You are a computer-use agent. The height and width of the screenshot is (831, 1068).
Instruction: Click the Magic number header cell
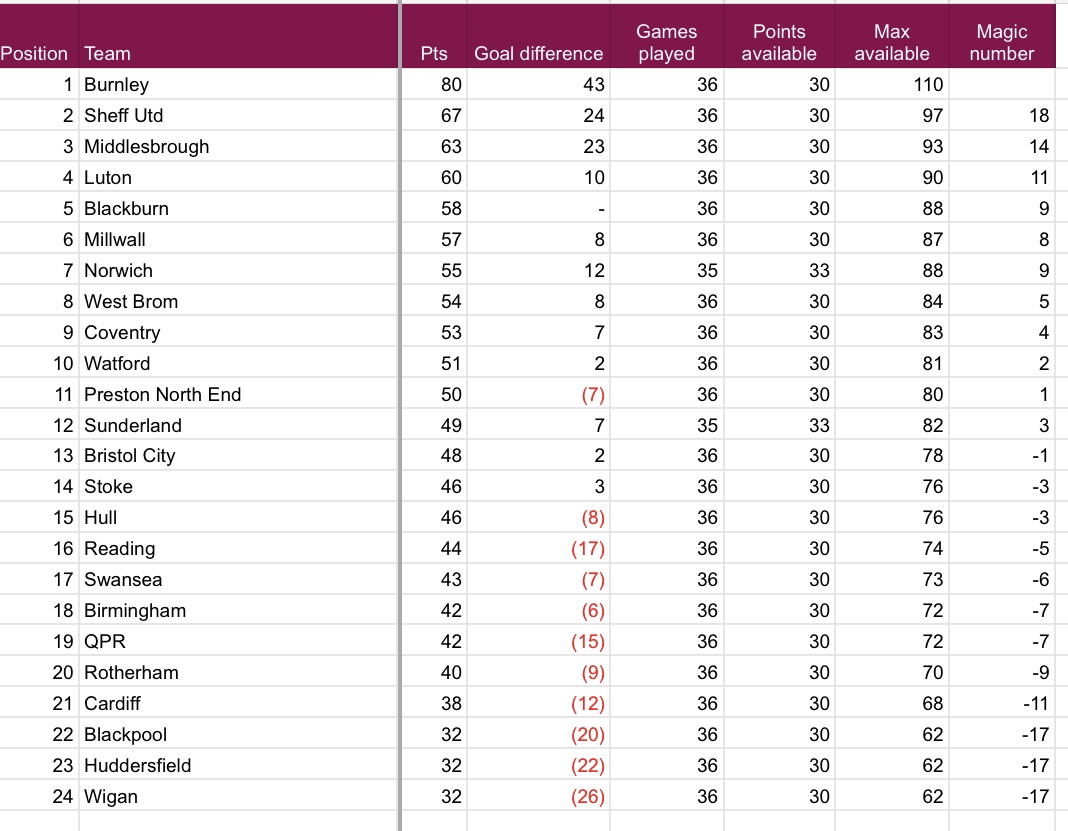tap(1001, 43)
